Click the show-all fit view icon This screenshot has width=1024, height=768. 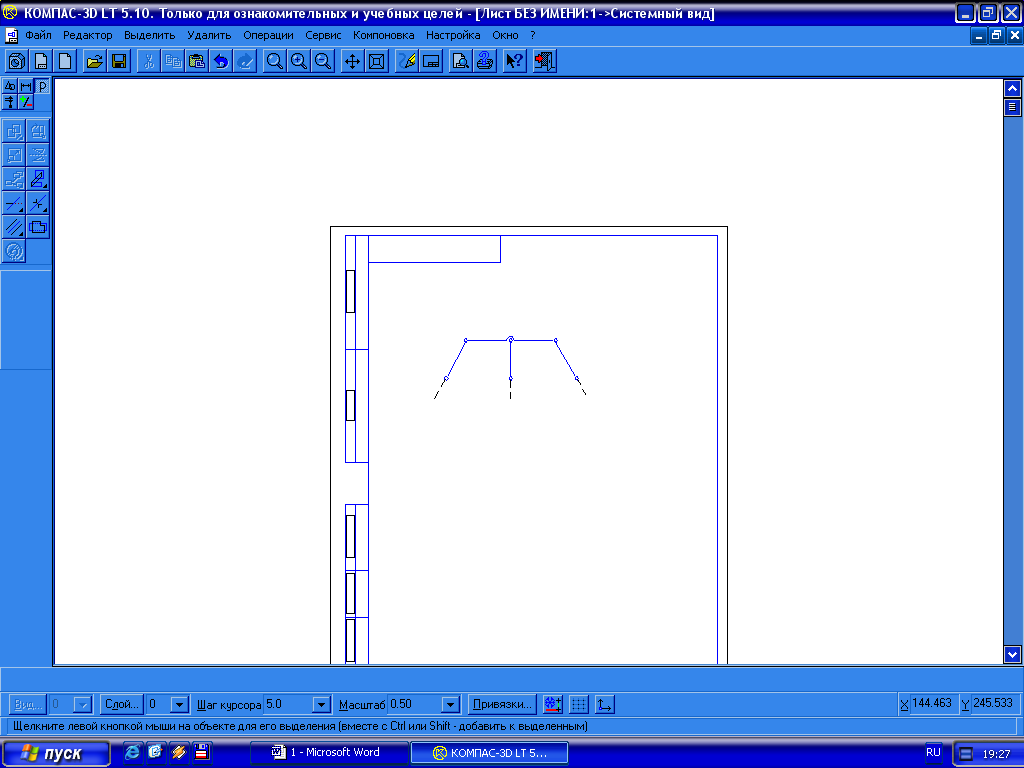(x=377, y=61)
